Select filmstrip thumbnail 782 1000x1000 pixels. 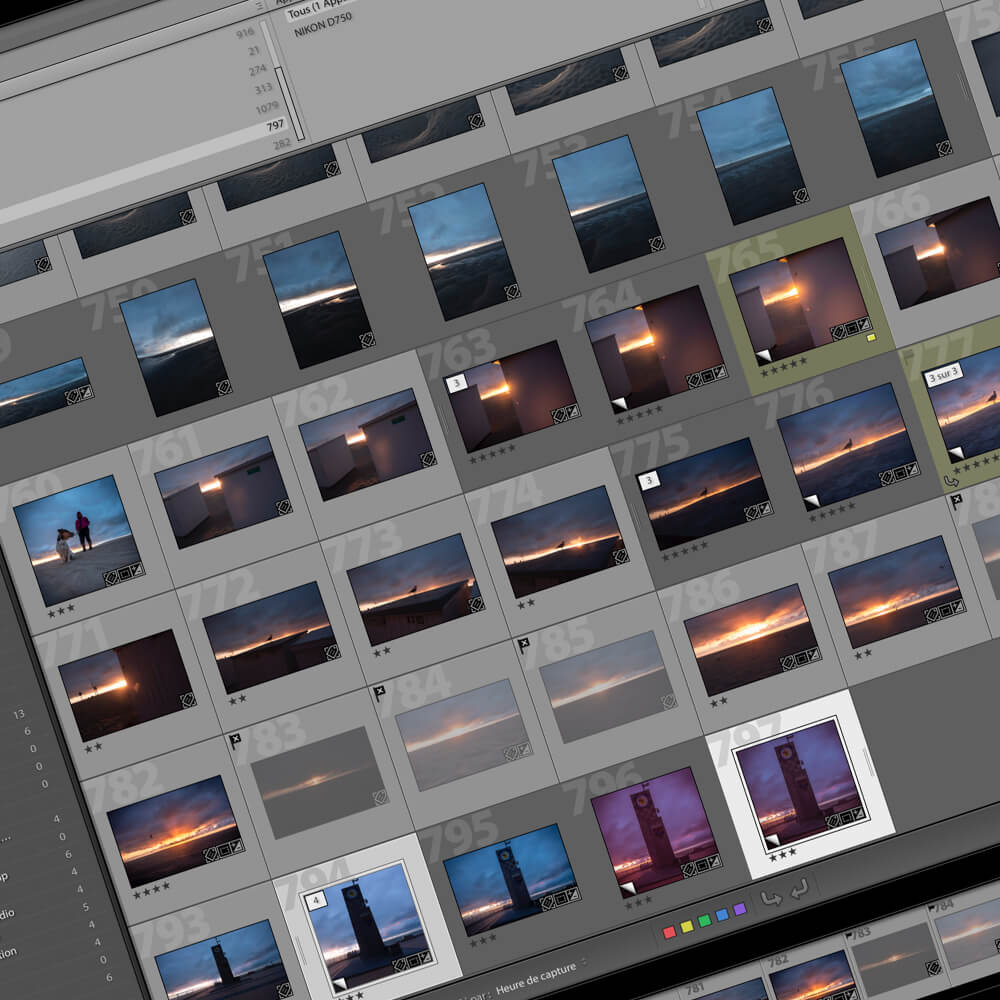810,976
